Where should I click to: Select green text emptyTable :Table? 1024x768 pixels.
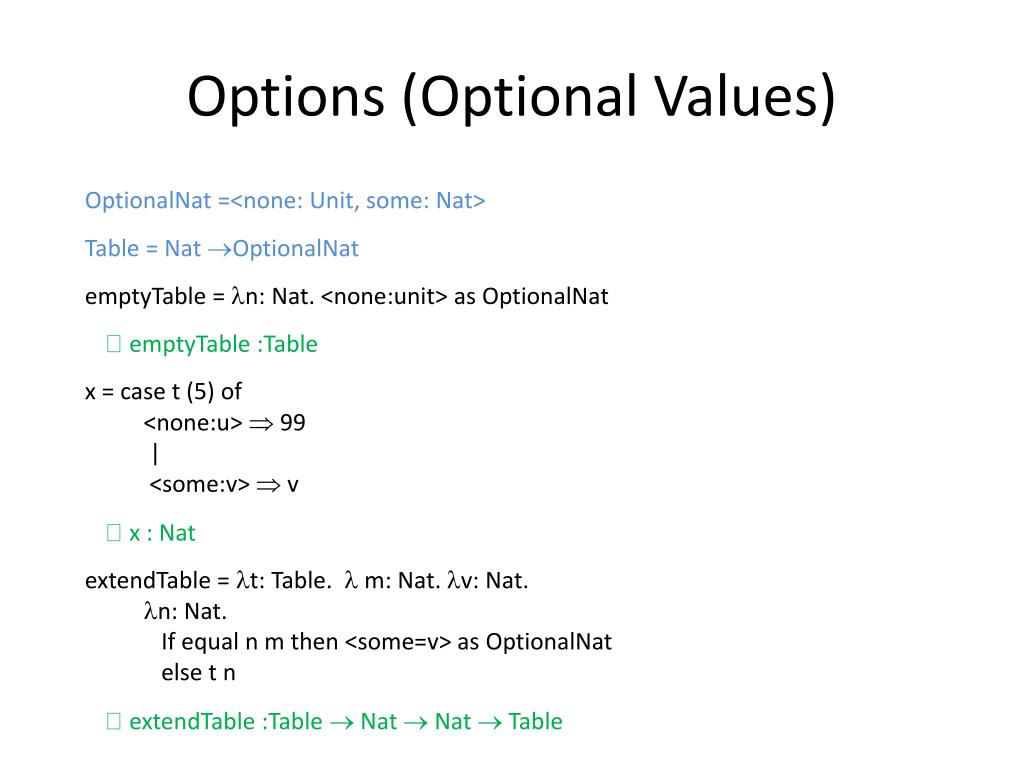pyautogui.click(x=223, y=344)
